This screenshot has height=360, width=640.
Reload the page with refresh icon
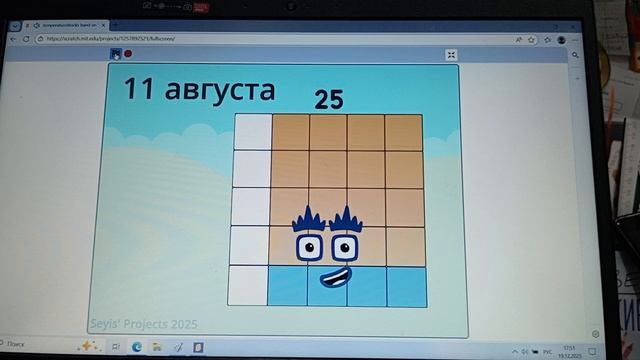(26, 39)
